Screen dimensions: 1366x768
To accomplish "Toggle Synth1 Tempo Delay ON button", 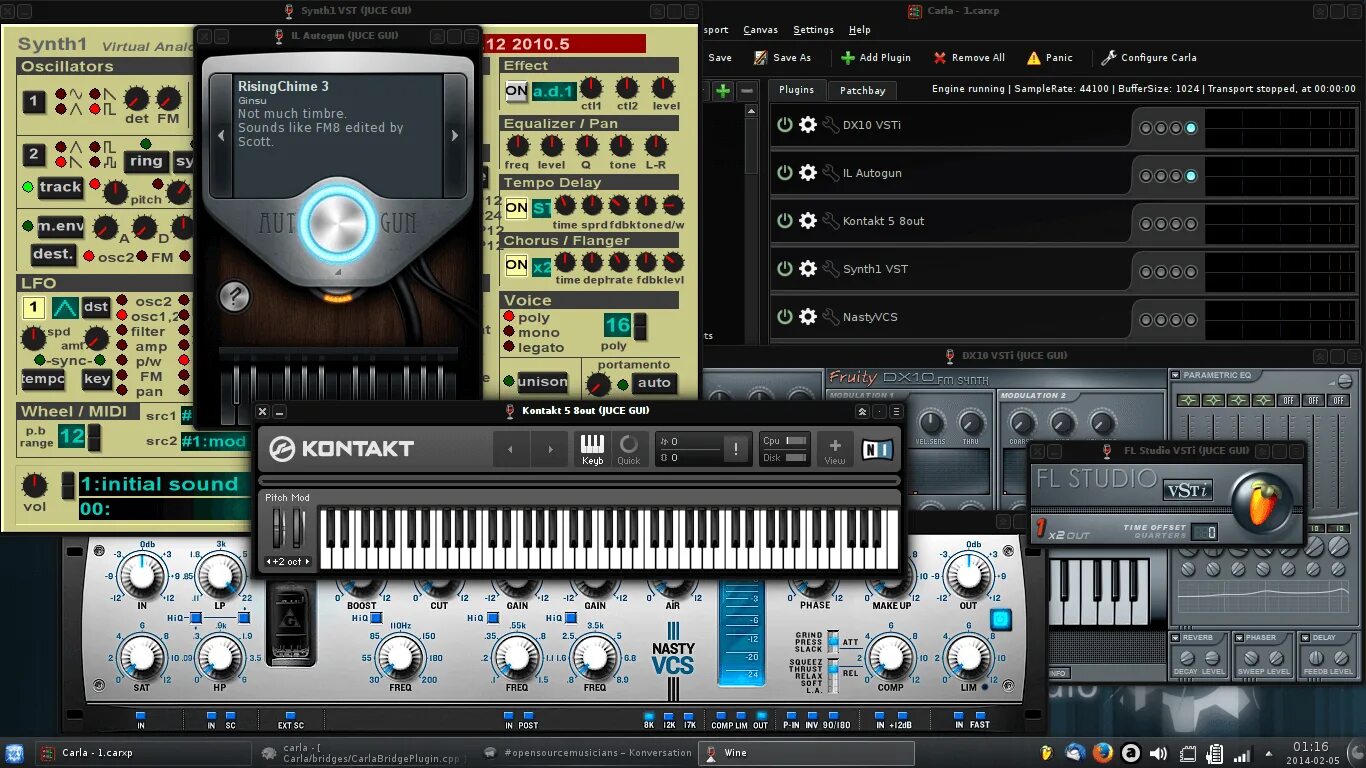I will 516,208.
